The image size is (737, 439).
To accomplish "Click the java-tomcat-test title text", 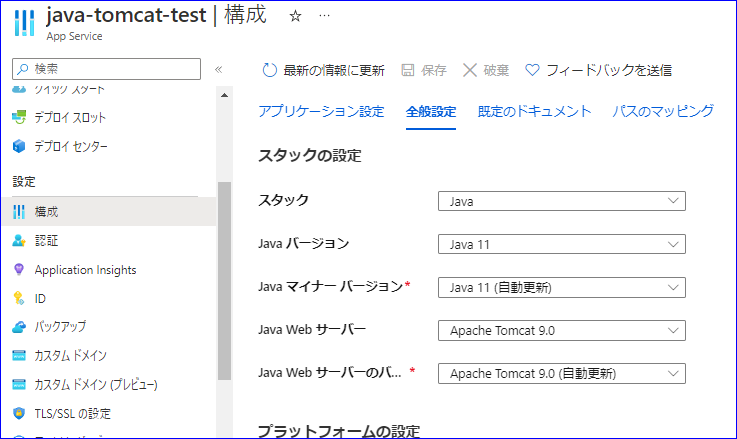I will pos(126,15).
